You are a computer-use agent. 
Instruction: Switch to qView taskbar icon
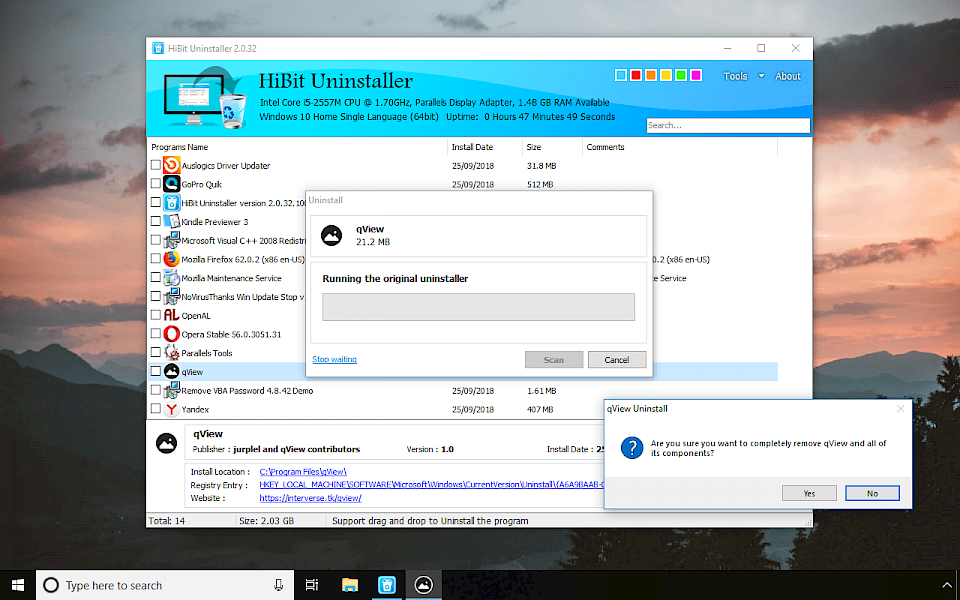tap(424, 585)
